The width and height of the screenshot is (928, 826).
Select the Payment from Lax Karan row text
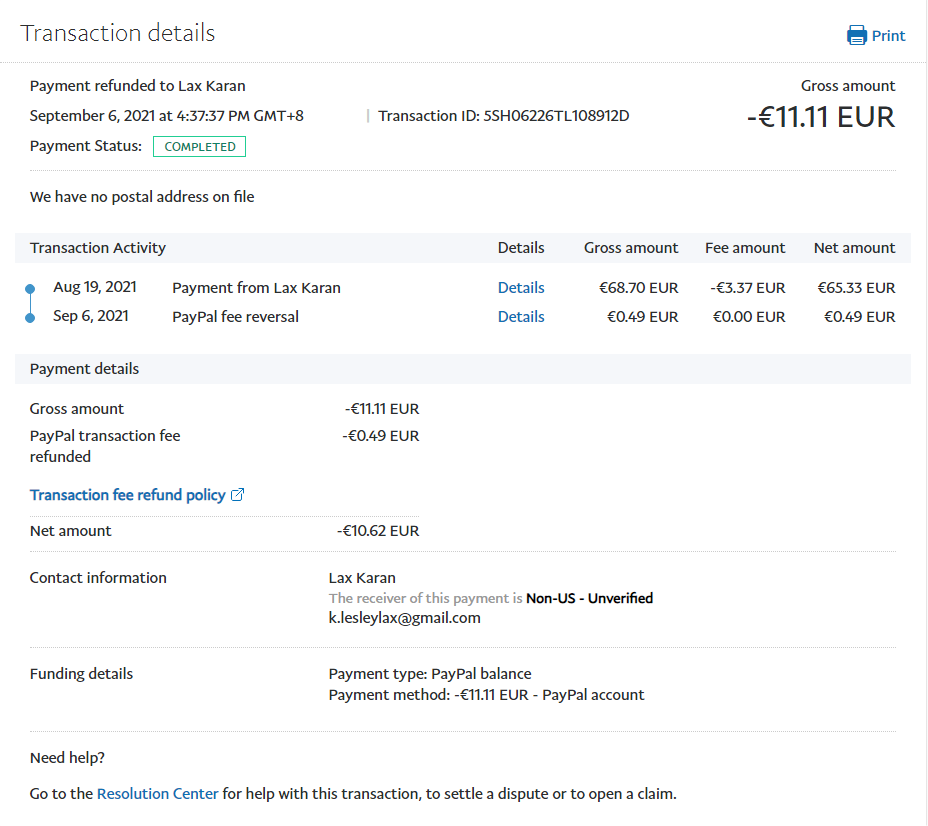click(256, 288)
